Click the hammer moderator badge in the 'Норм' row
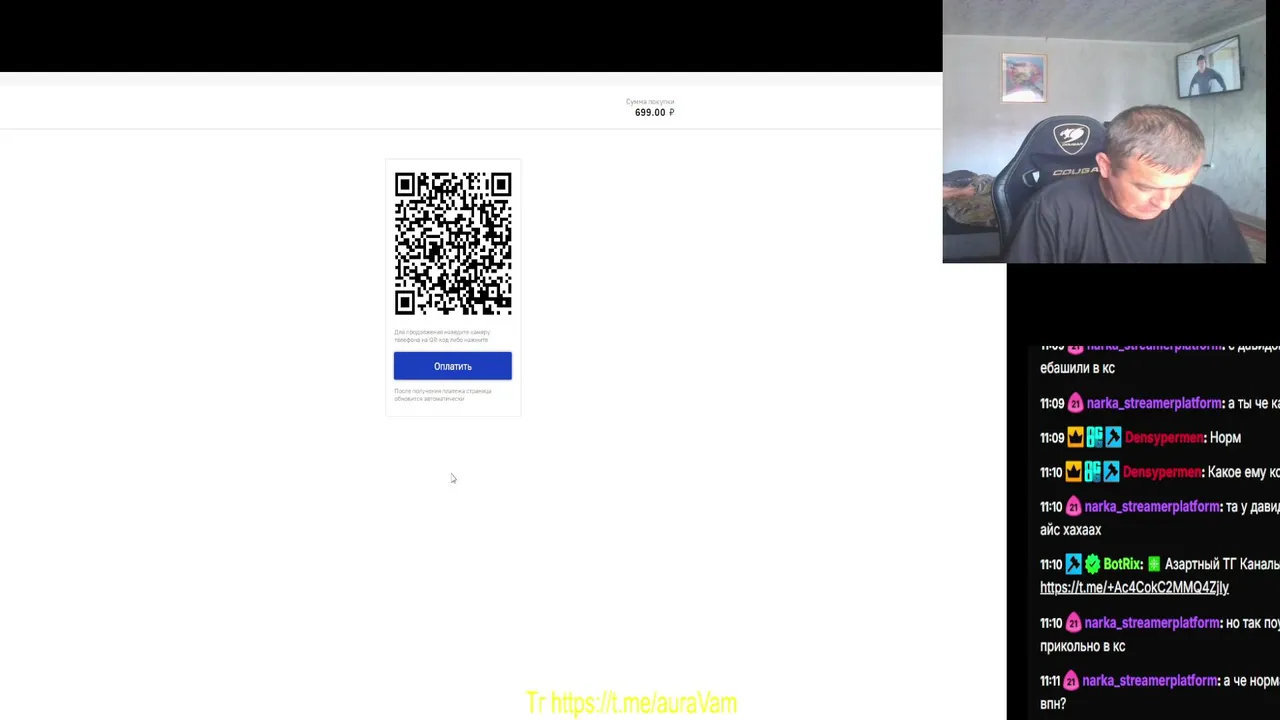The image size is (1280, 720). [1113, 438]
